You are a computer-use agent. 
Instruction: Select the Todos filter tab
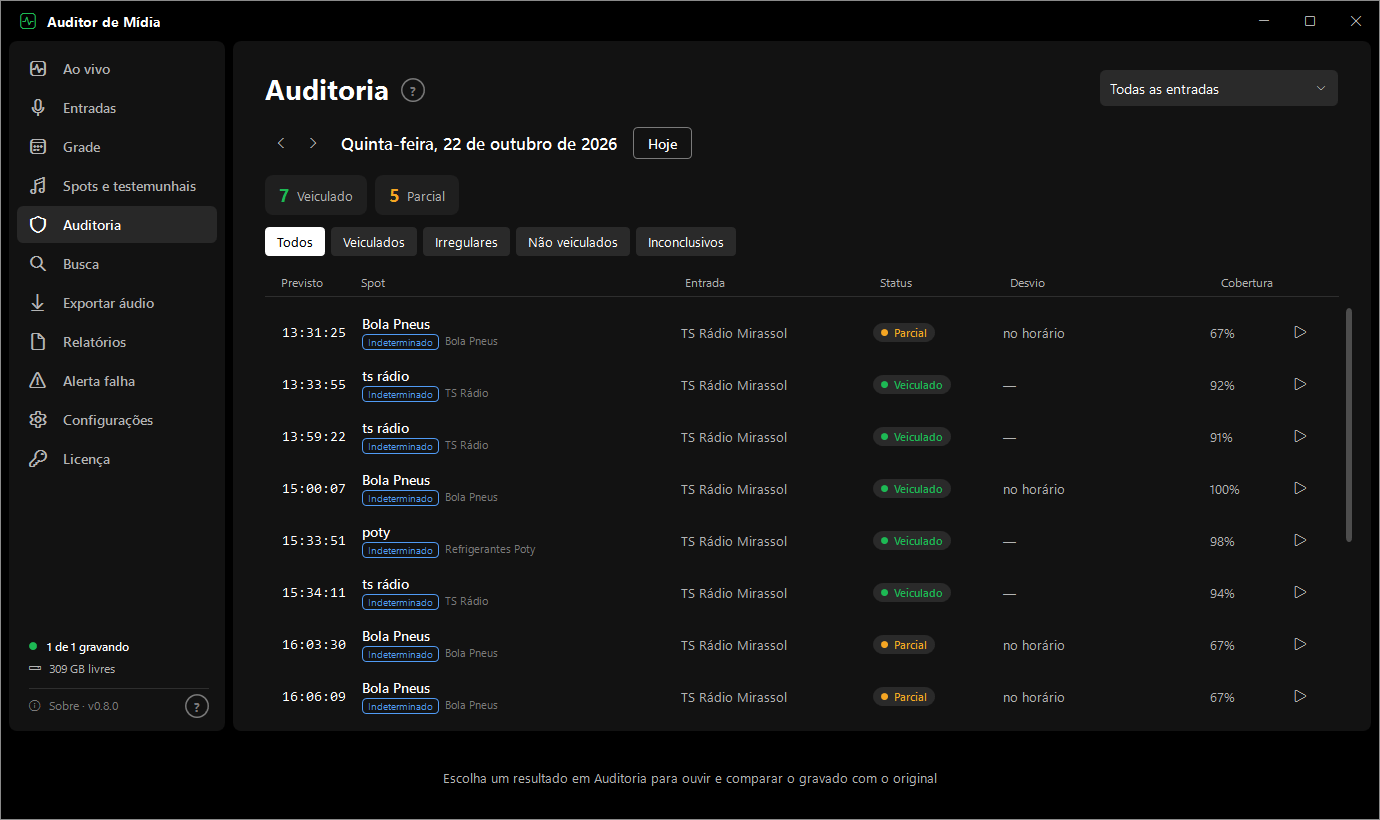(295, 242)
